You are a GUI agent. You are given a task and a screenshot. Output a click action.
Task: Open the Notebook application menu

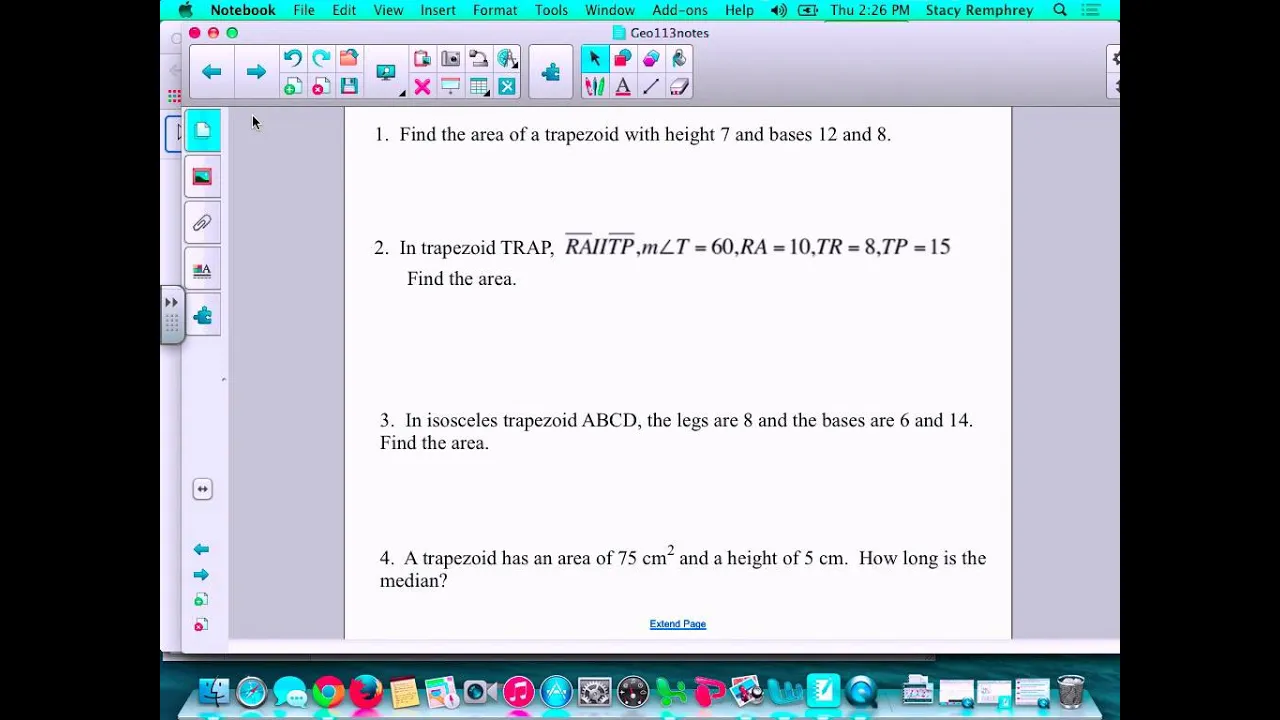[x=243, y=10]
